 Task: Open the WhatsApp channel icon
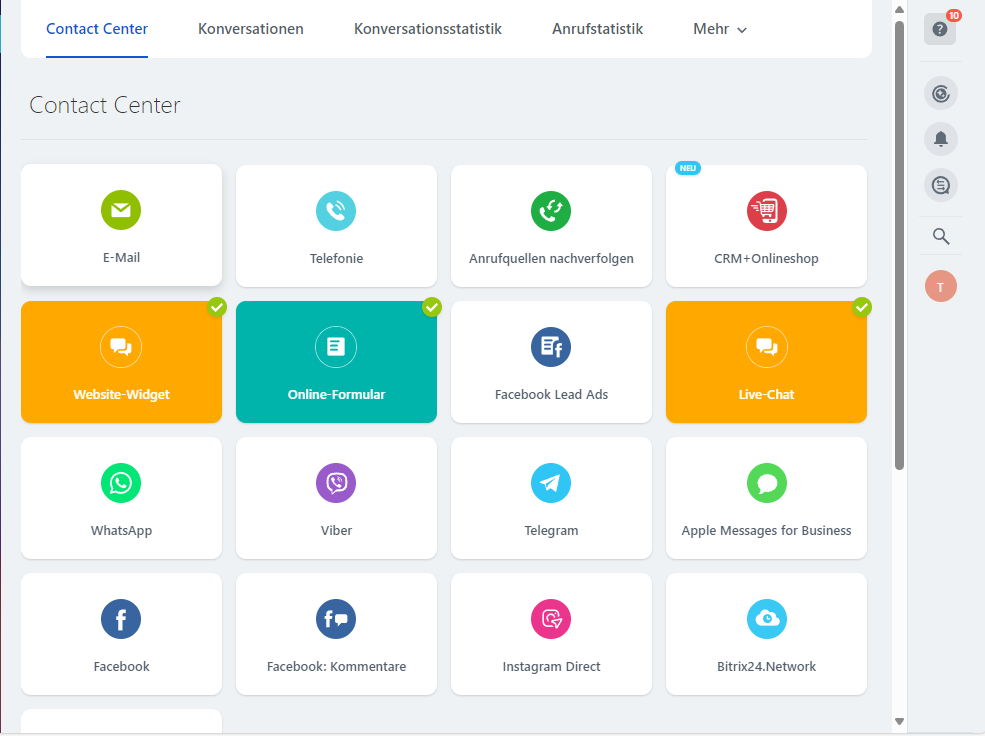coord(121,483)
